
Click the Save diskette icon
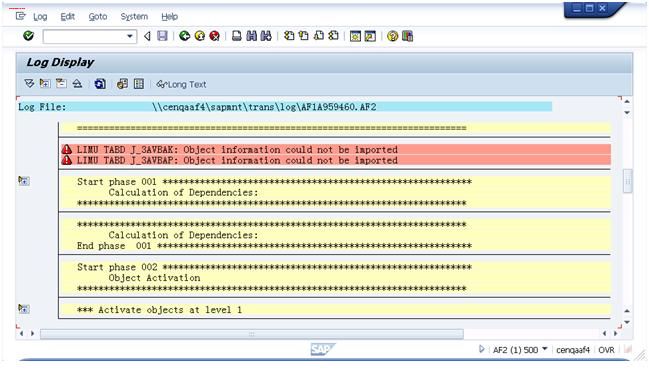tap(162, 36)
